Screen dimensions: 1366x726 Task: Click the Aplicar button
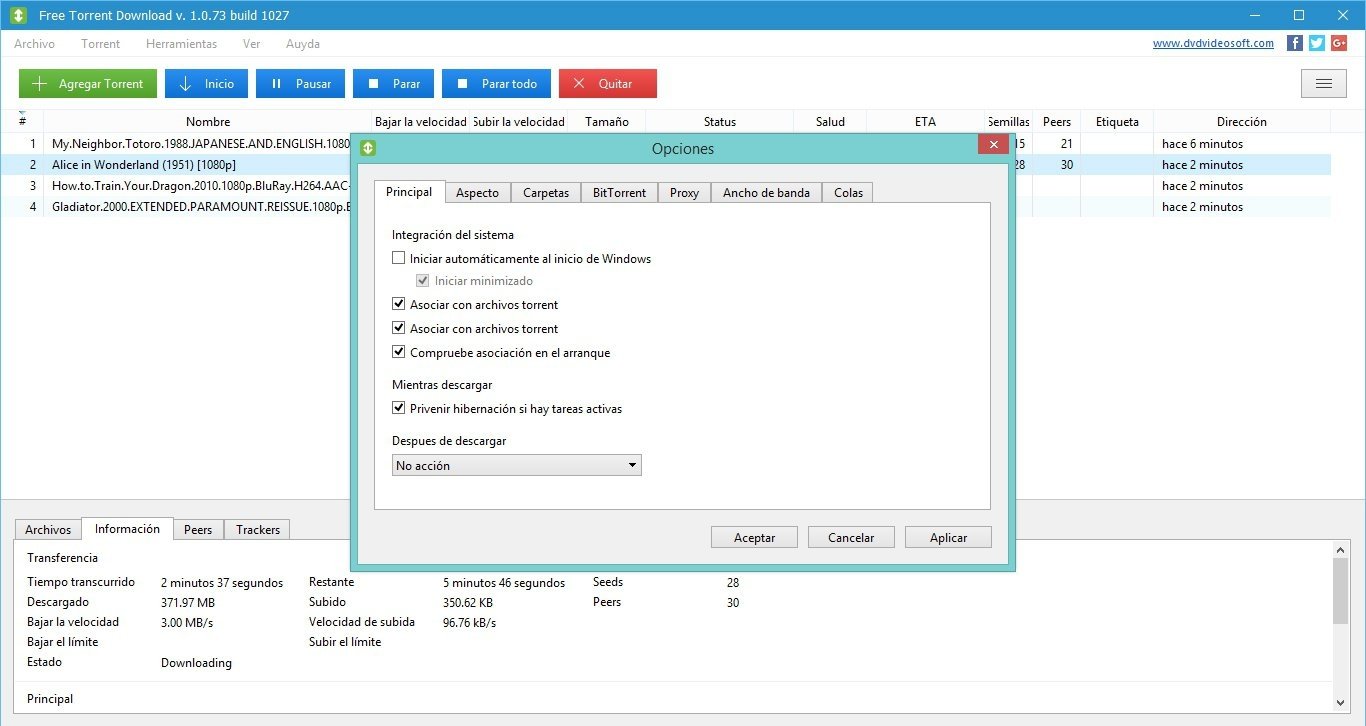point(948,538)
